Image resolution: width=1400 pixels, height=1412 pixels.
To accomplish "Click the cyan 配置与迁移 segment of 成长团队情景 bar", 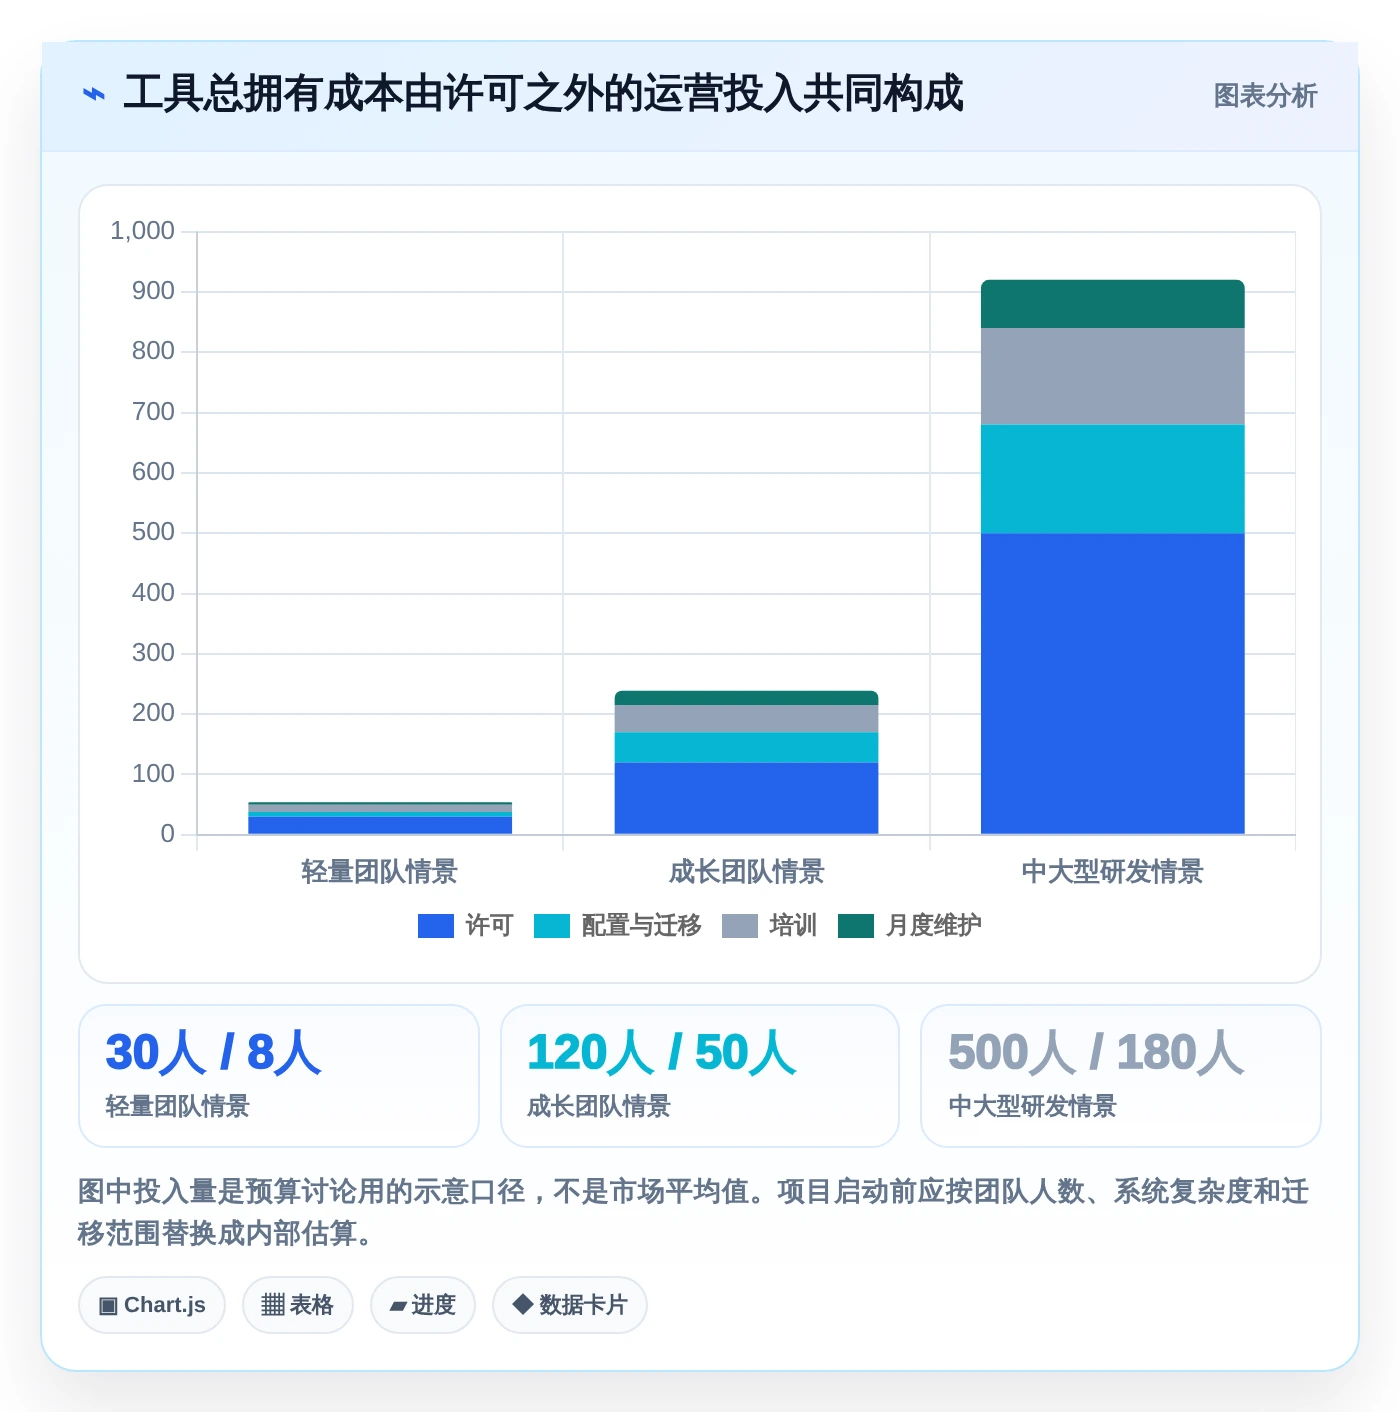I will (x=746, y=747).
